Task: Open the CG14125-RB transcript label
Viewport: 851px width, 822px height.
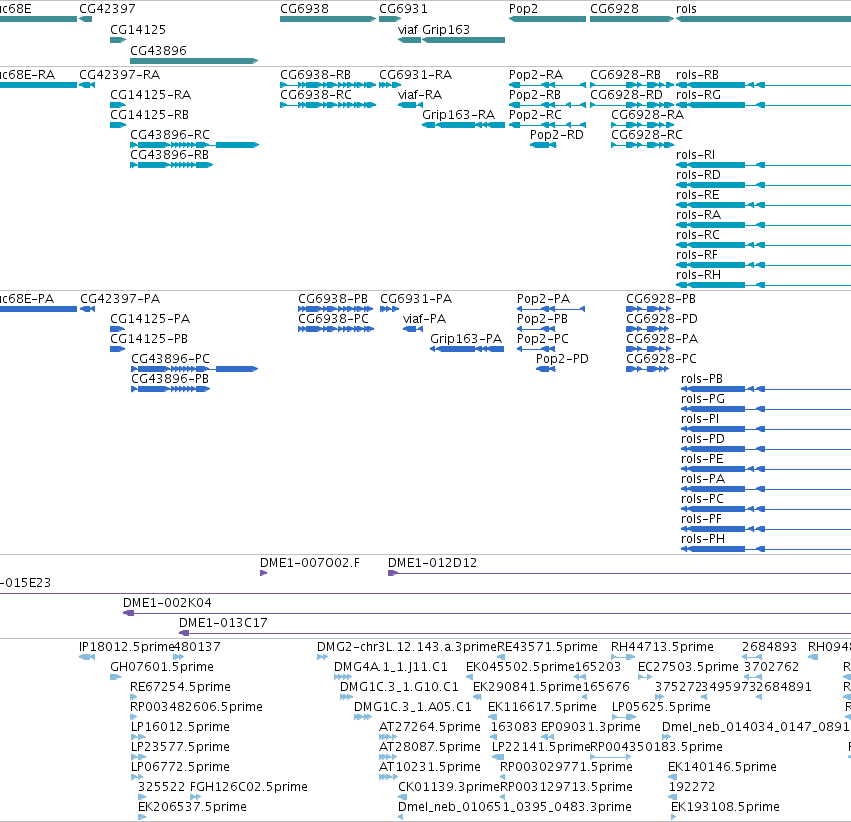Action: [149, 115]
